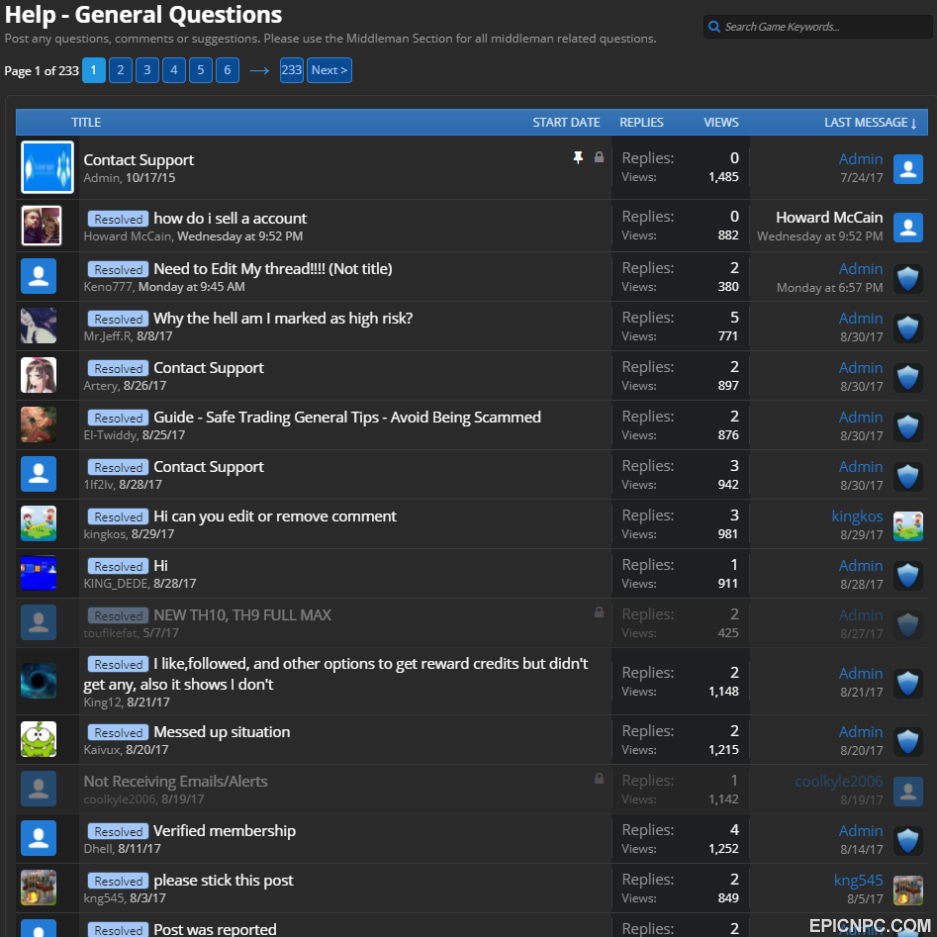Sort by Replies column header

(x=641, y=123)
